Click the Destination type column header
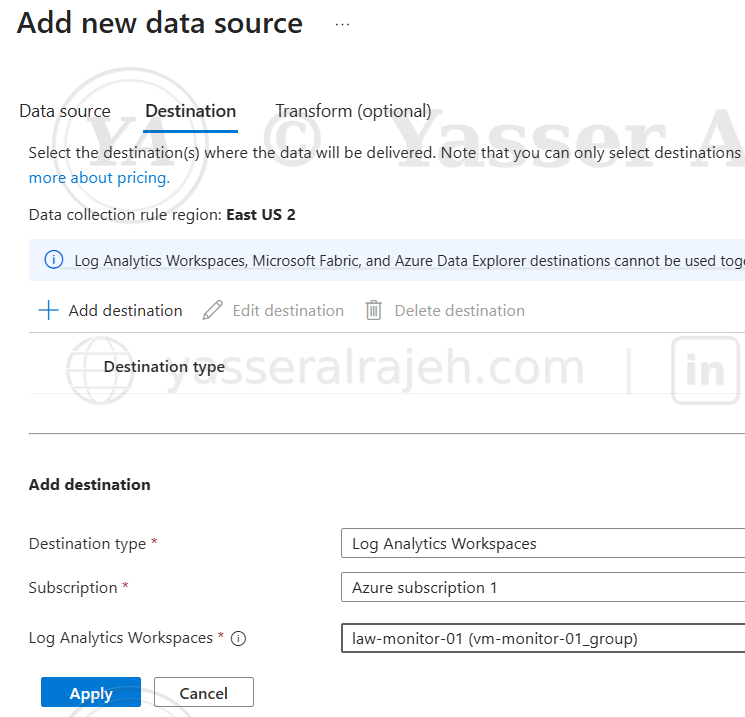The image size is (745, 717). 164,367
